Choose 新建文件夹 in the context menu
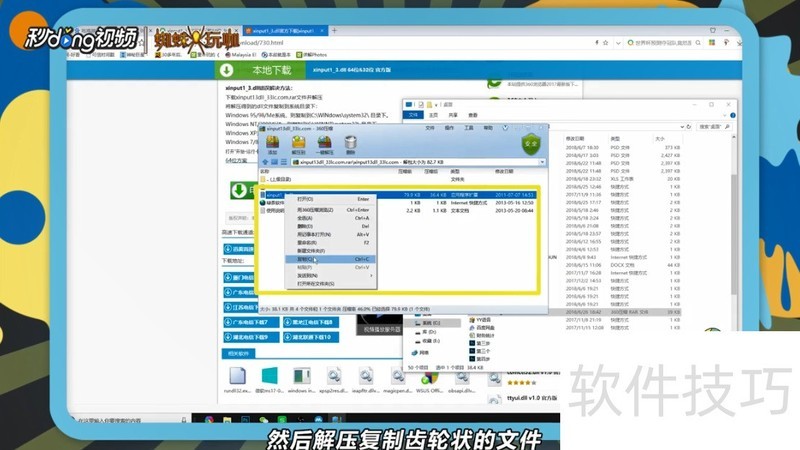The image size is (800, 450). [331, 251]
